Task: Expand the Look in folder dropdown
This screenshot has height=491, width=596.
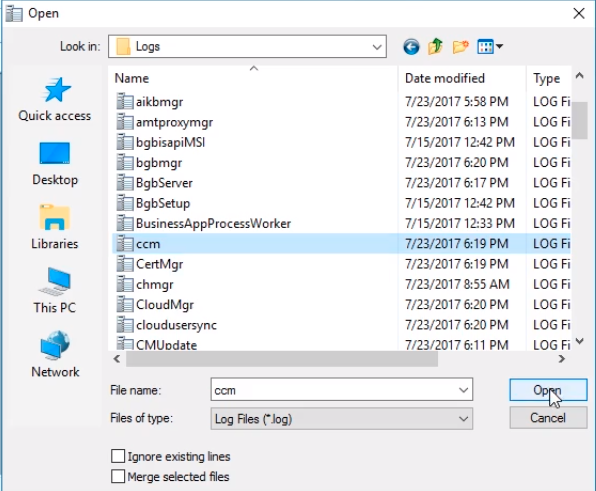Action: click(x=377, y=47)
